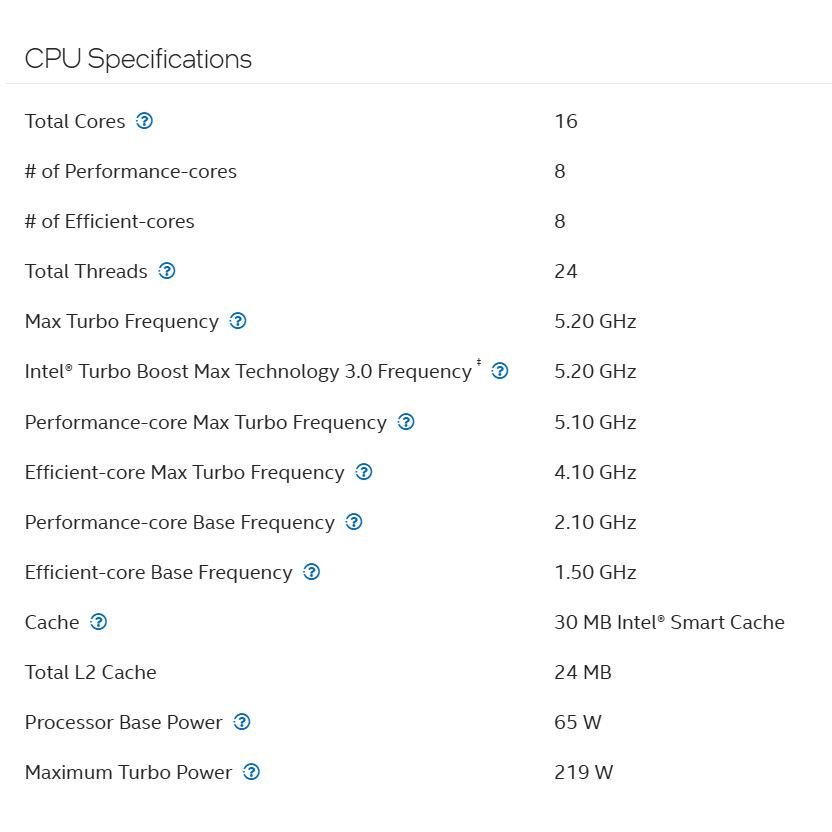This screenshot has height=832, width=832.
Task: Click the Efficient-core Base Frequency help icon
Action: coord(312,572)
